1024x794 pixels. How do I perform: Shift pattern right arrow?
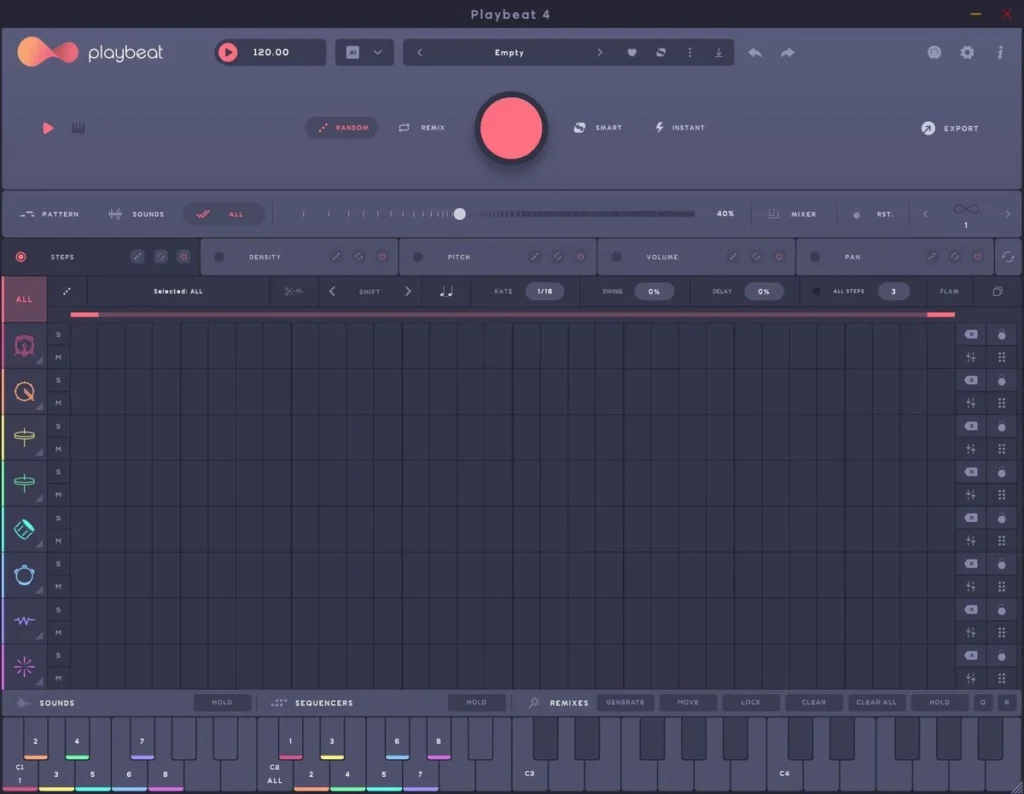tap(408, 291)
